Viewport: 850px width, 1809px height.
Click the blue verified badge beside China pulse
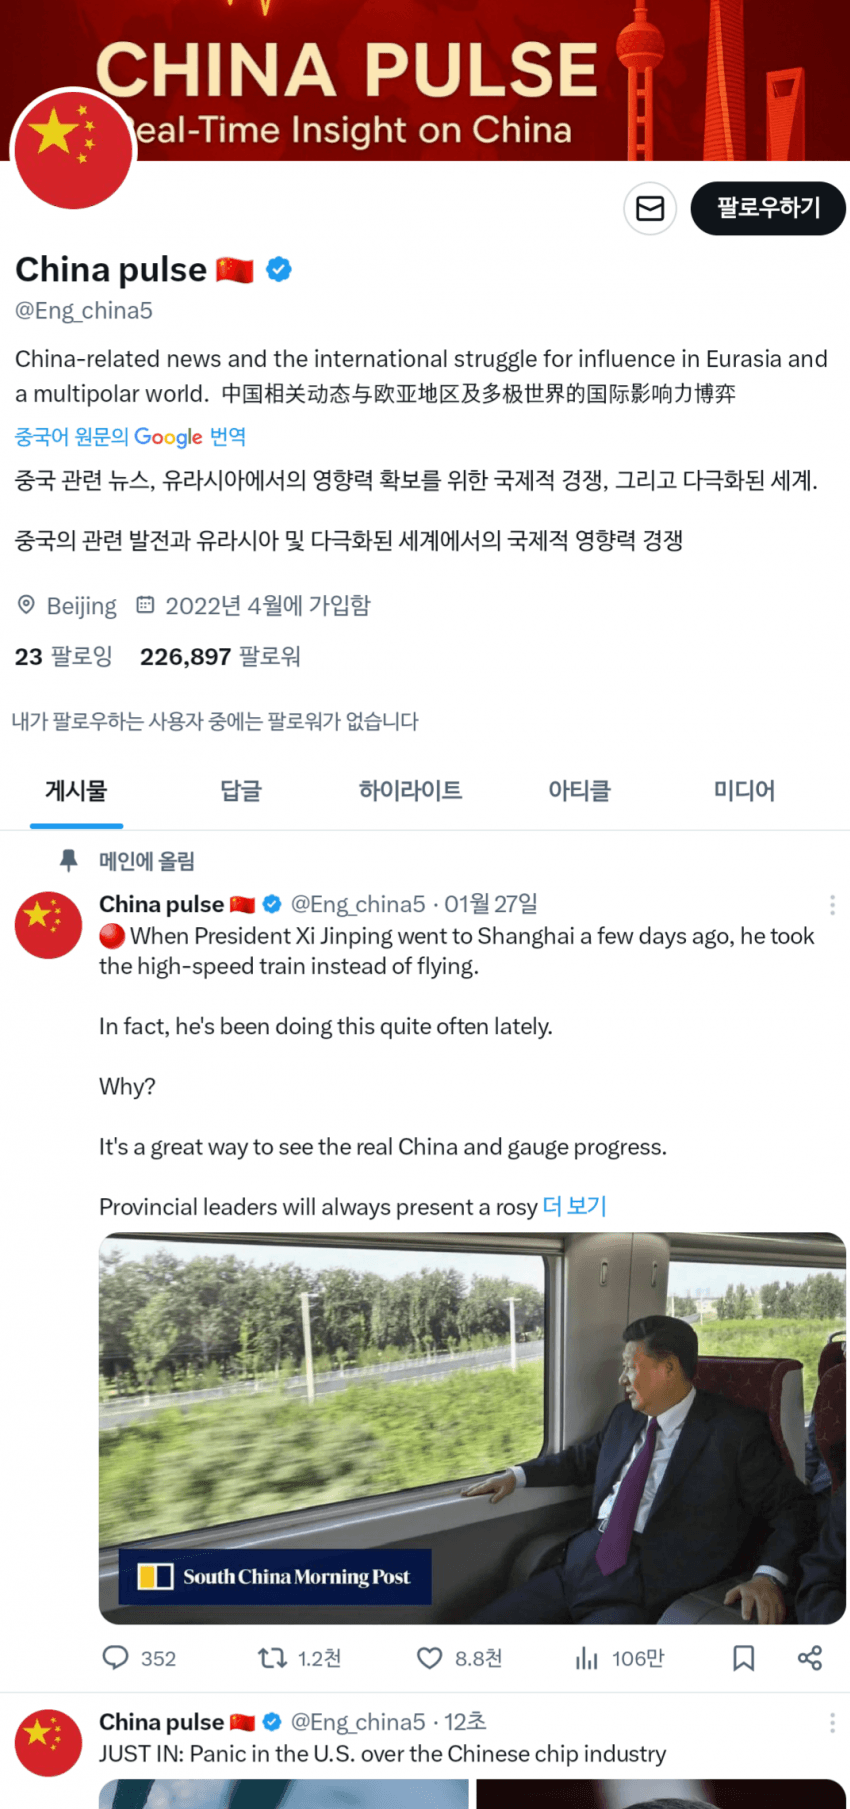tap(279, 269)
